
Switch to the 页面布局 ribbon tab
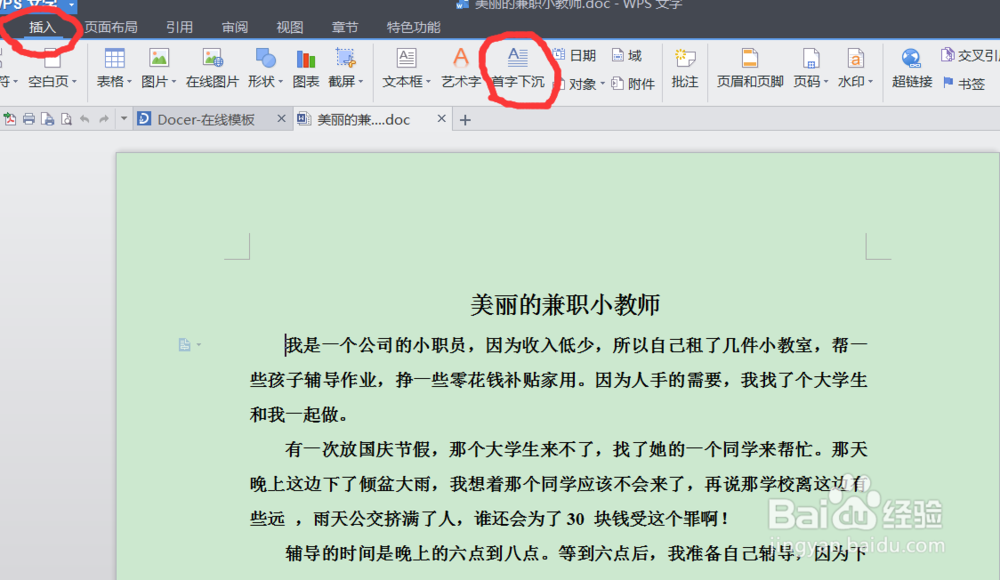tap(112, 27)
